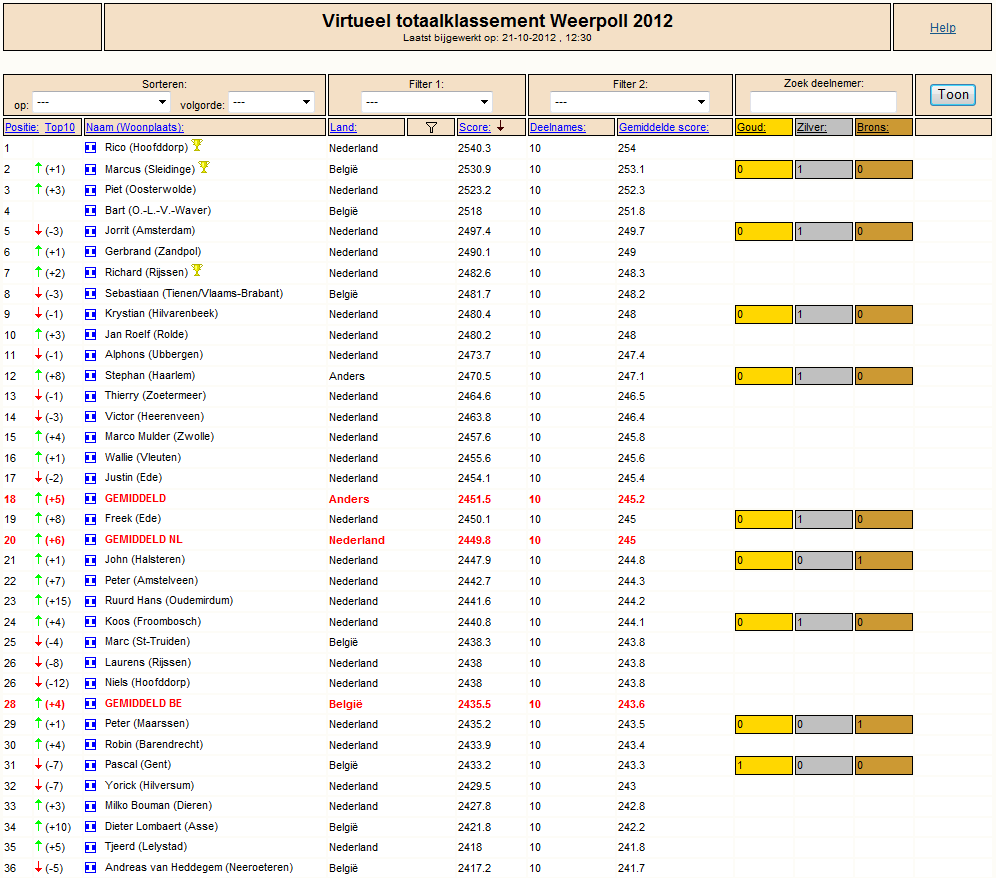Click the silver medal box in Freek (Ede) row

(823, 520)
